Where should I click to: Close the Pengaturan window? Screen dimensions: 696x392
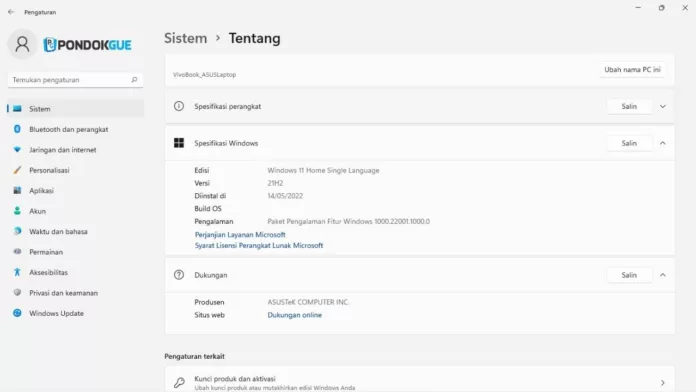point(685,8)
